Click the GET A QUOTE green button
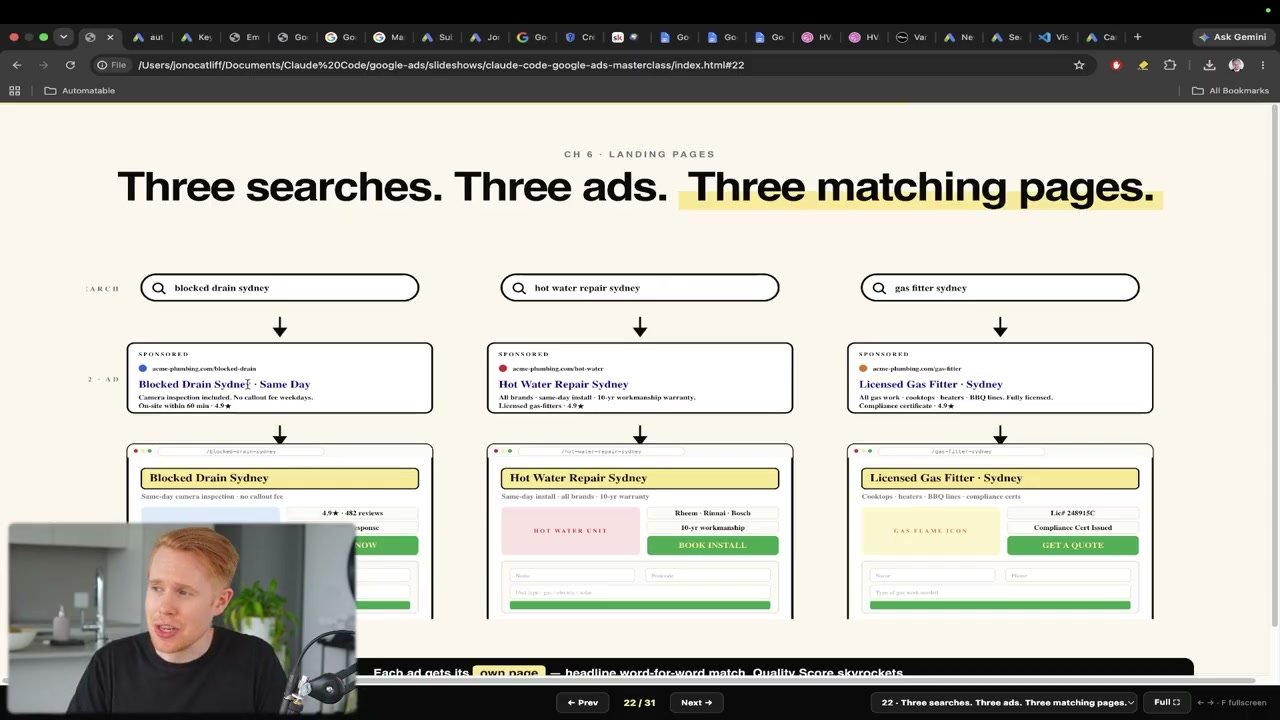 [1072, 545]
